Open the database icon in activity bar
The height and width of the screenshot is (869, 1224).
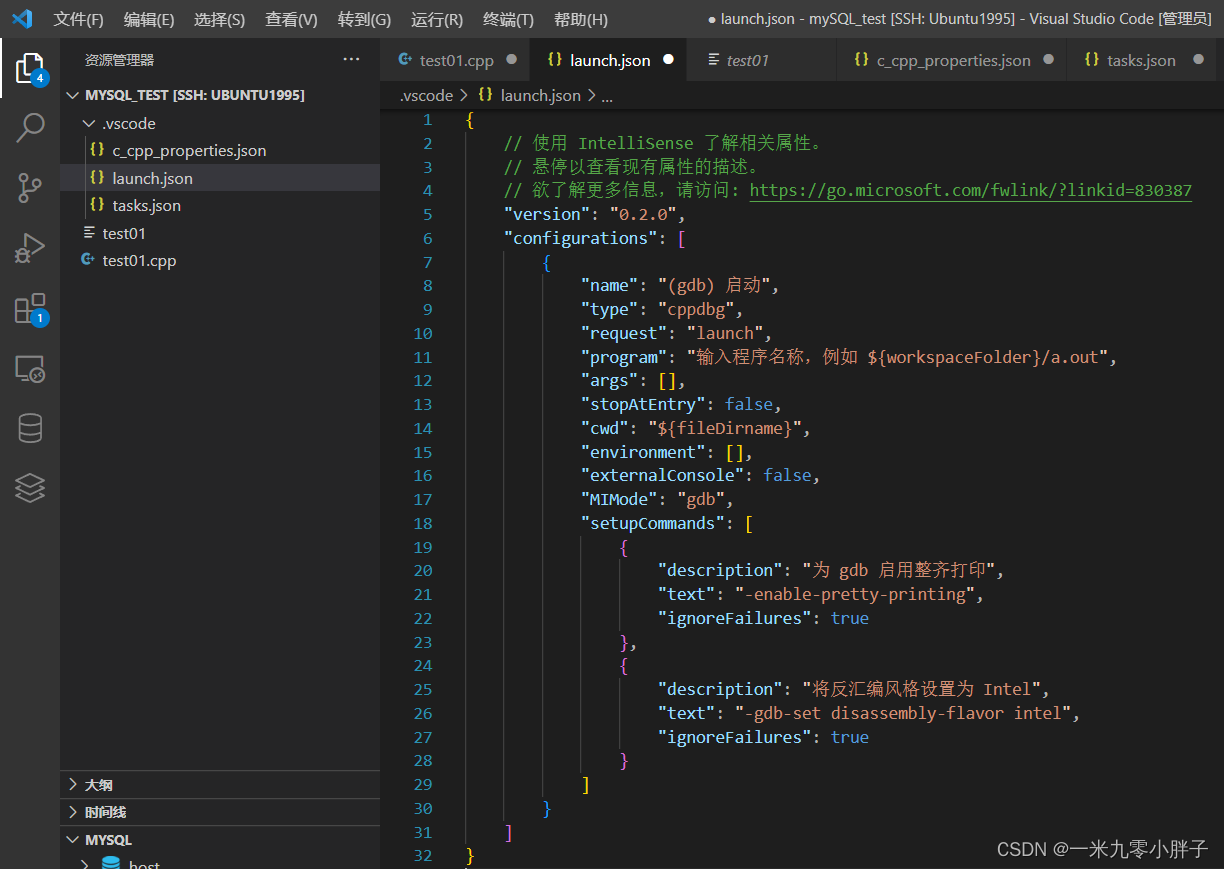(x=30, y=429)
